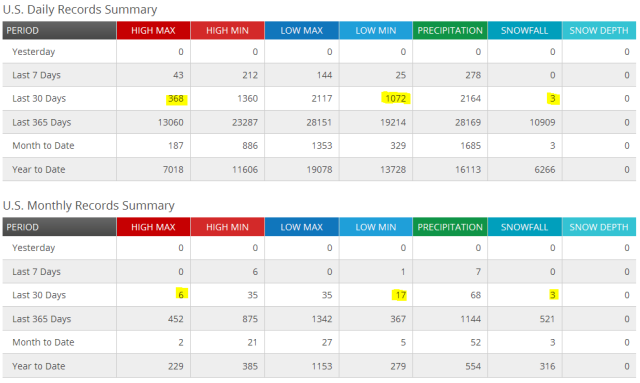Select the cell showing 43
The height and width of the screenshot is (383, 640).
point(153,75)
